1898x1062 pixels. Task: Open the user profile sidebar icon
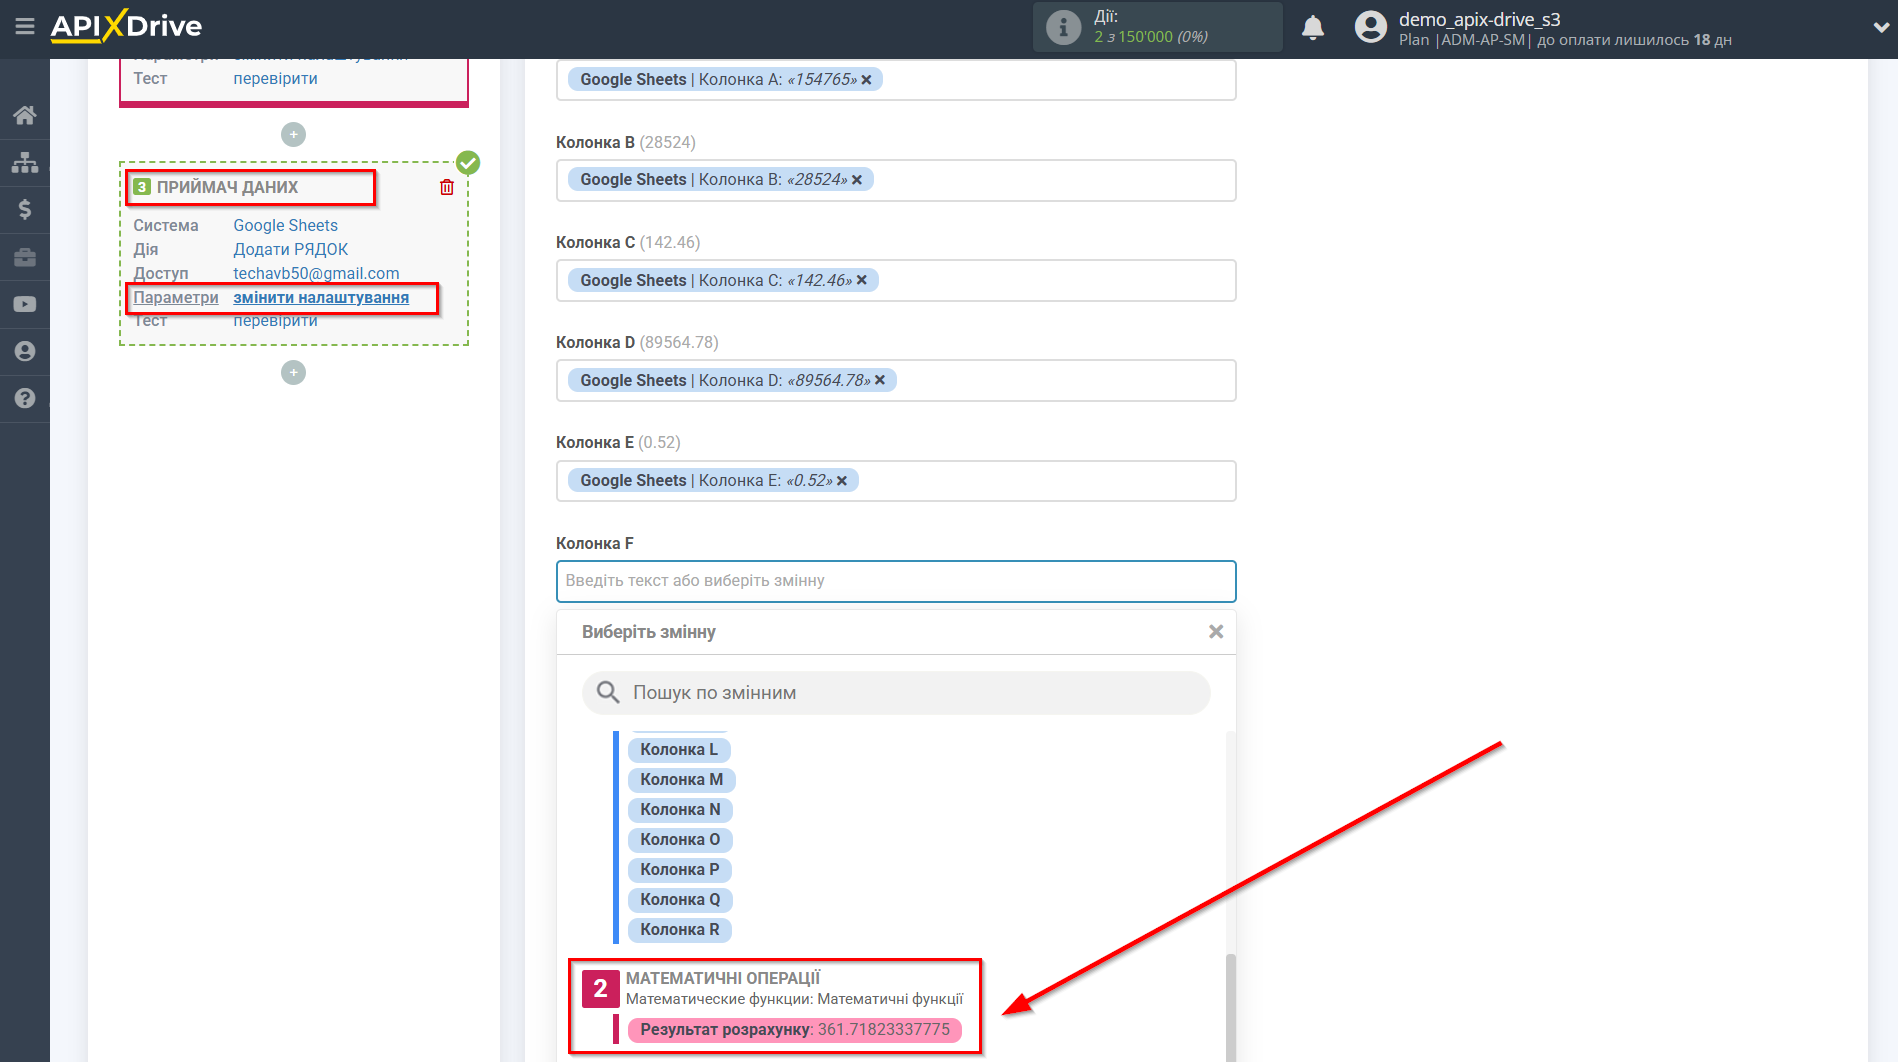pyautogui.click(x=25, y=351)
